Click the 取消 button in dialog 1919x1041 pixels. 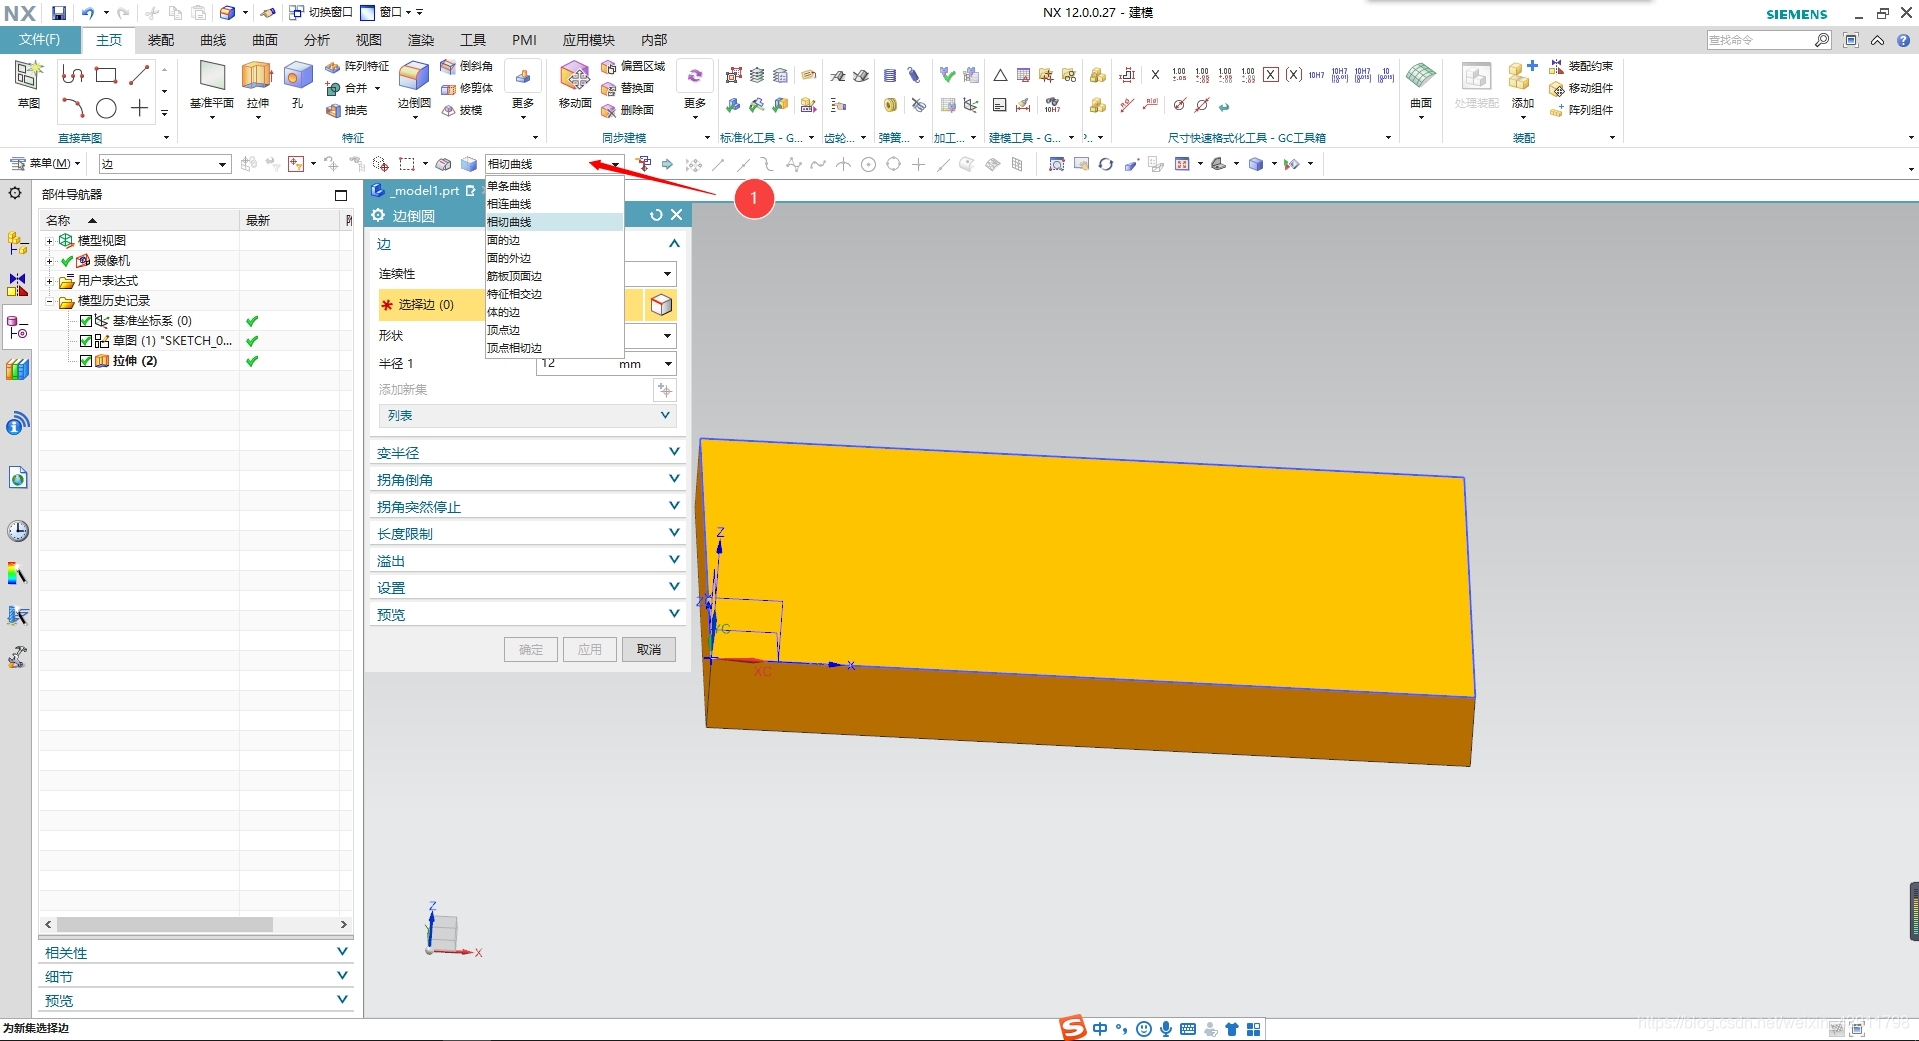649,650
